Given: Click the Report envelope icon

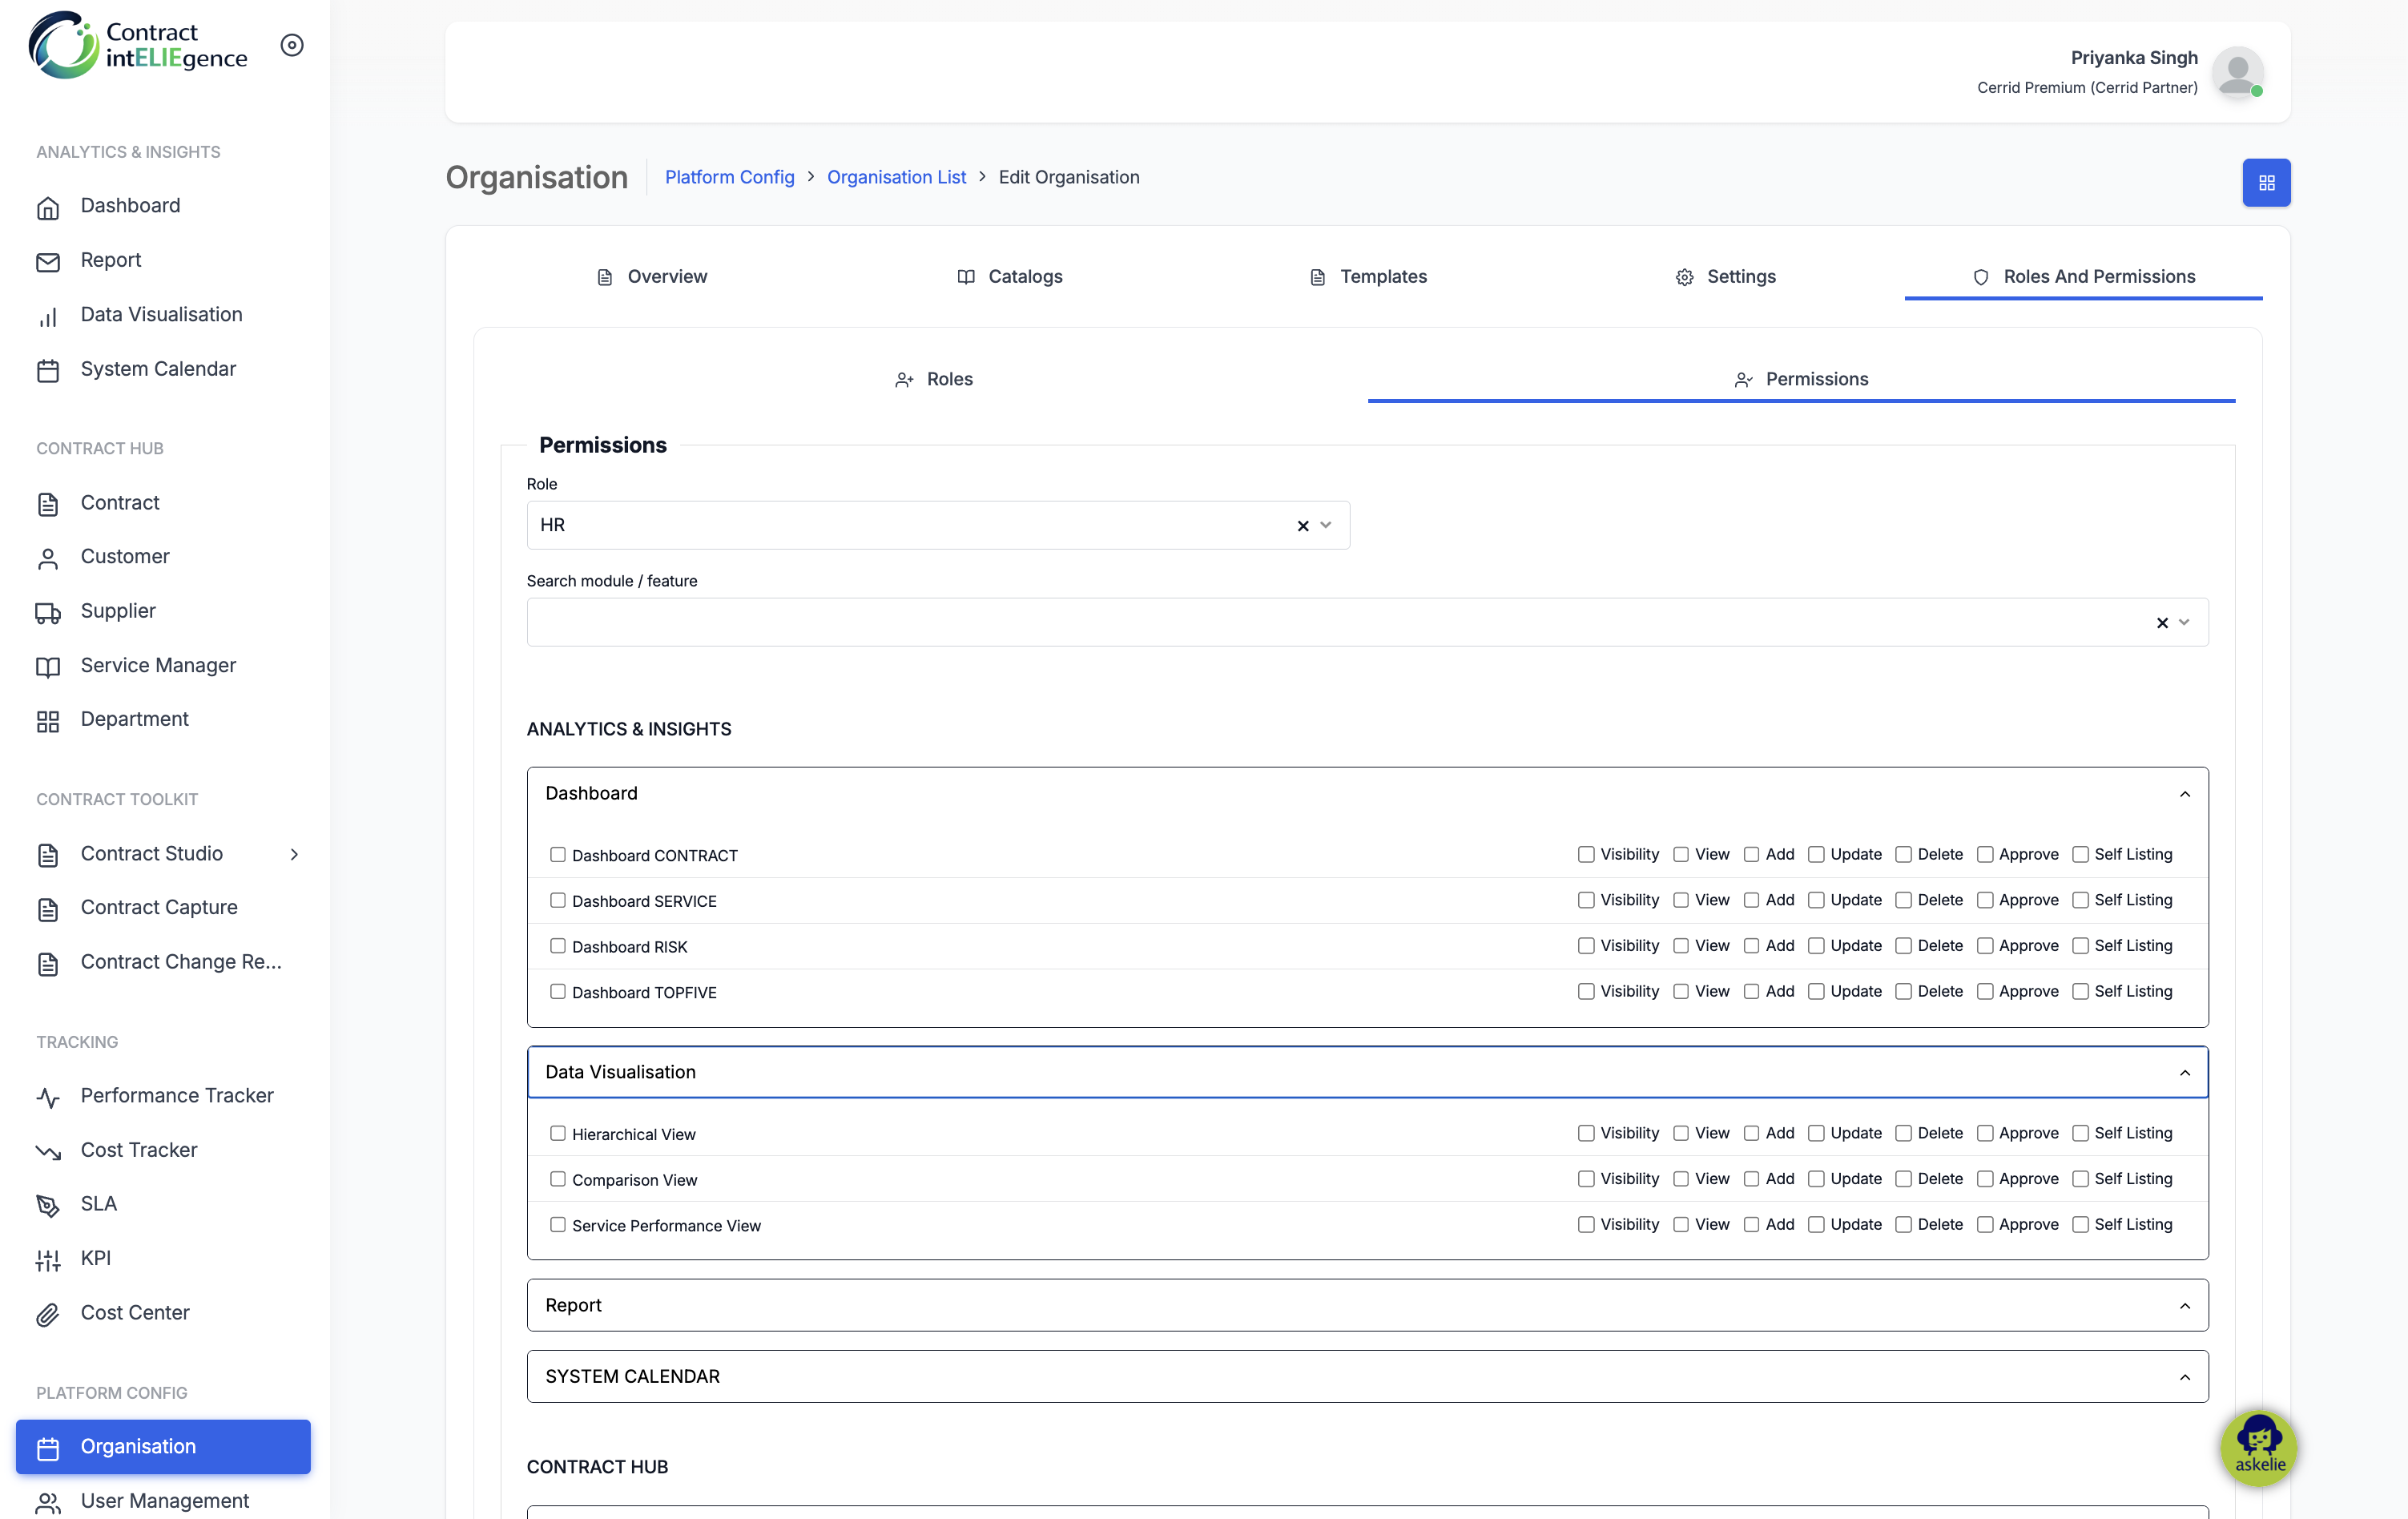Looking at the screenshot, I should tap(48, 261).
